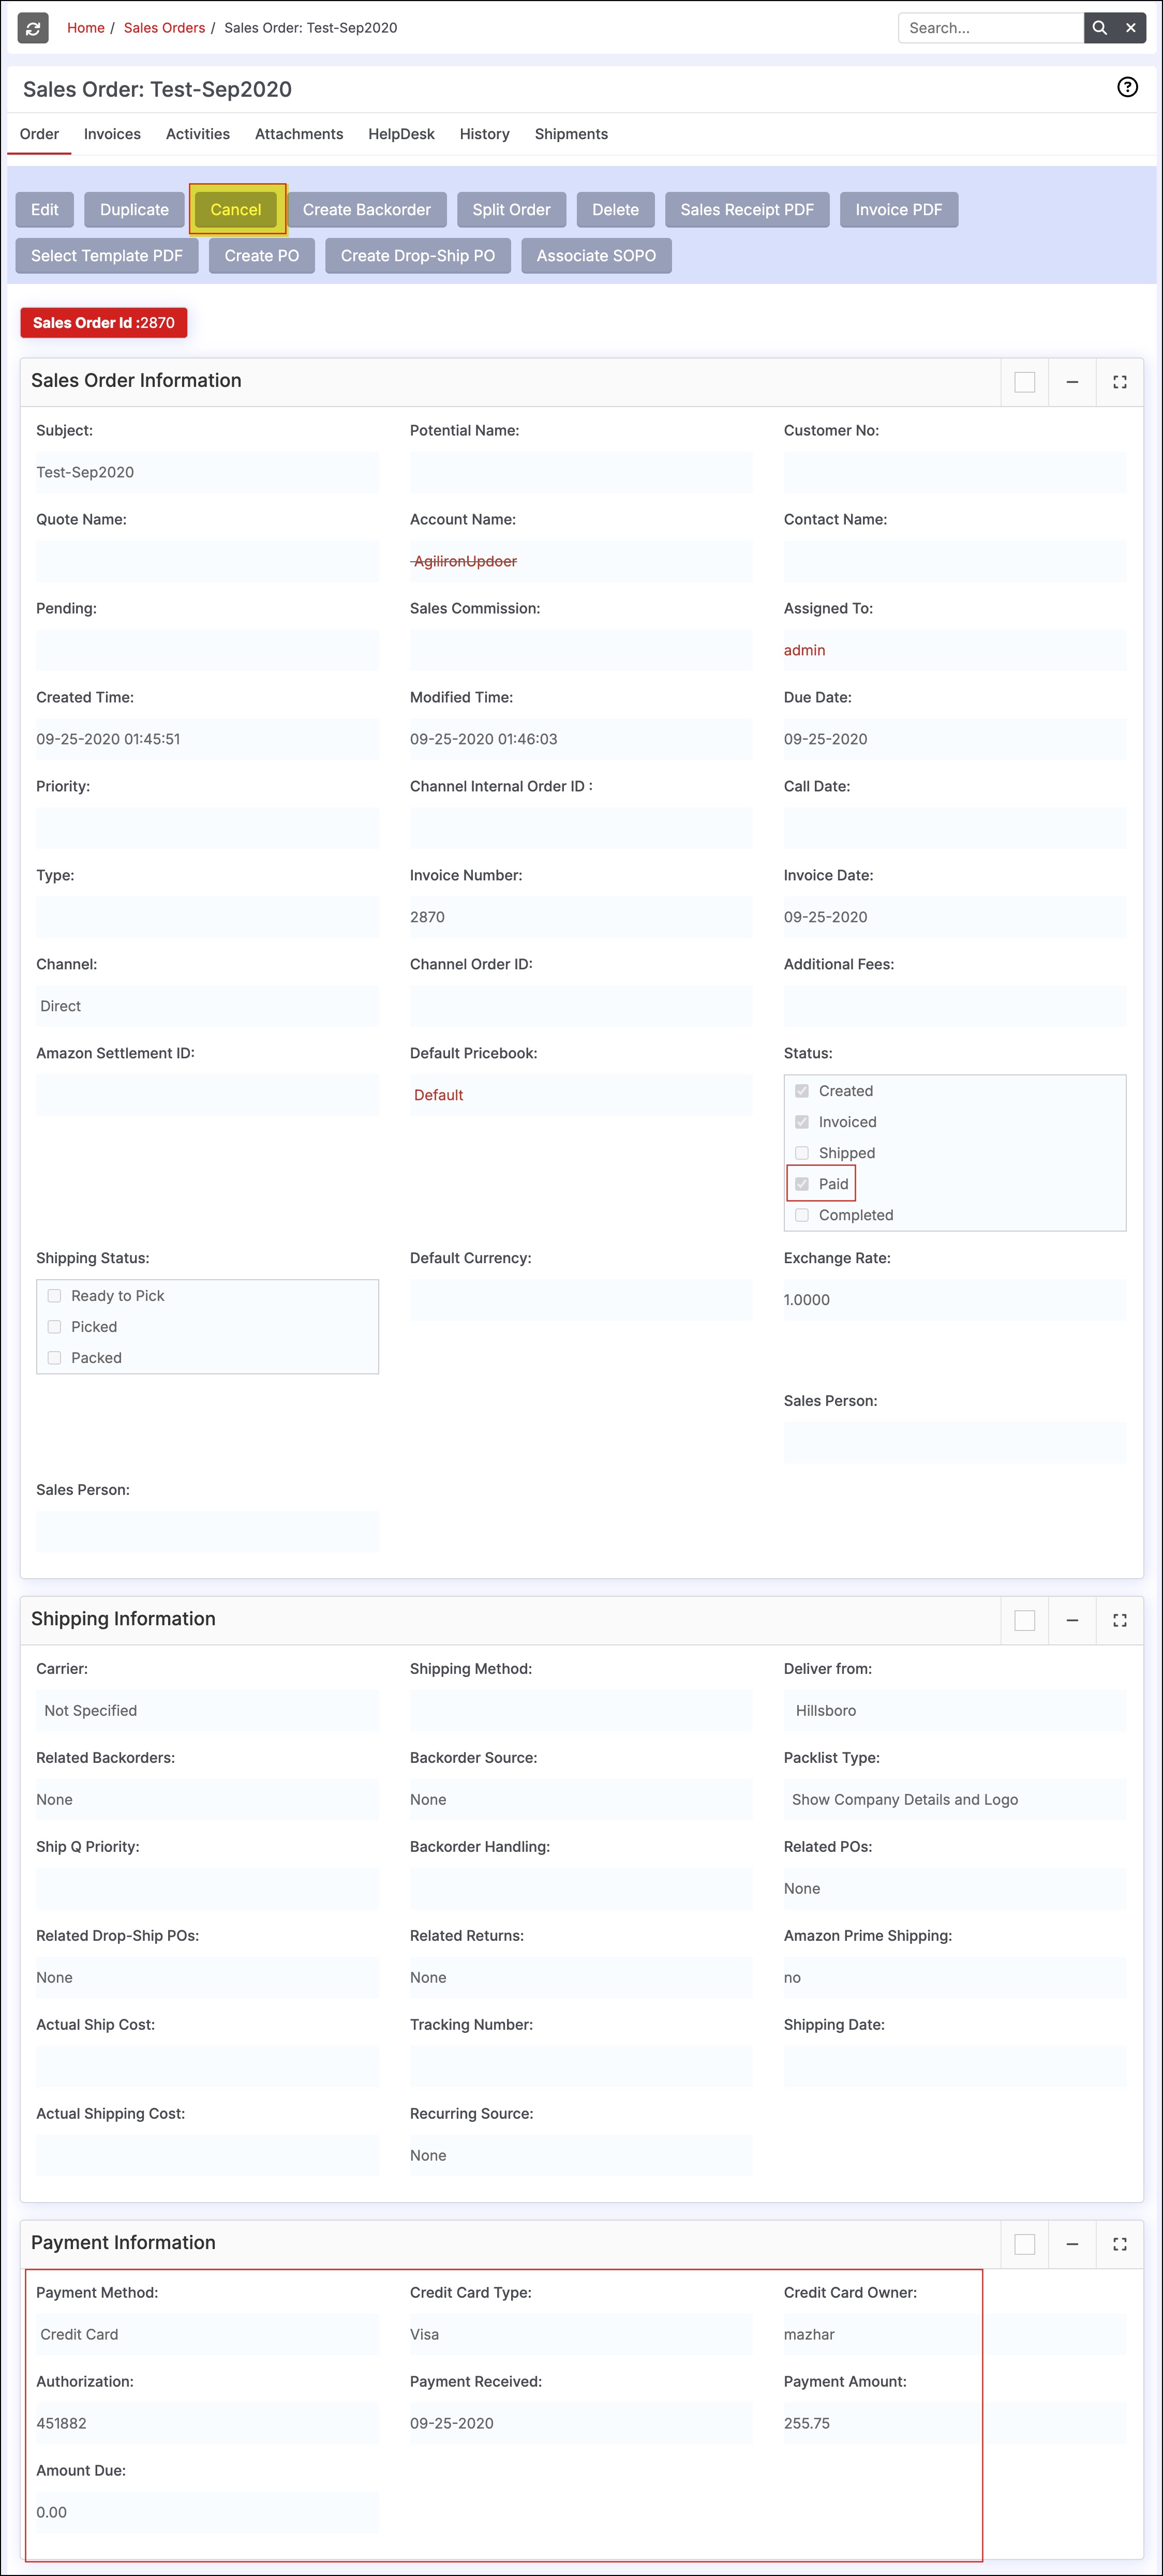Open the AgilironUpdoer account link
The height and width of the screenshot is (2576, 1163).
(465, 561)
